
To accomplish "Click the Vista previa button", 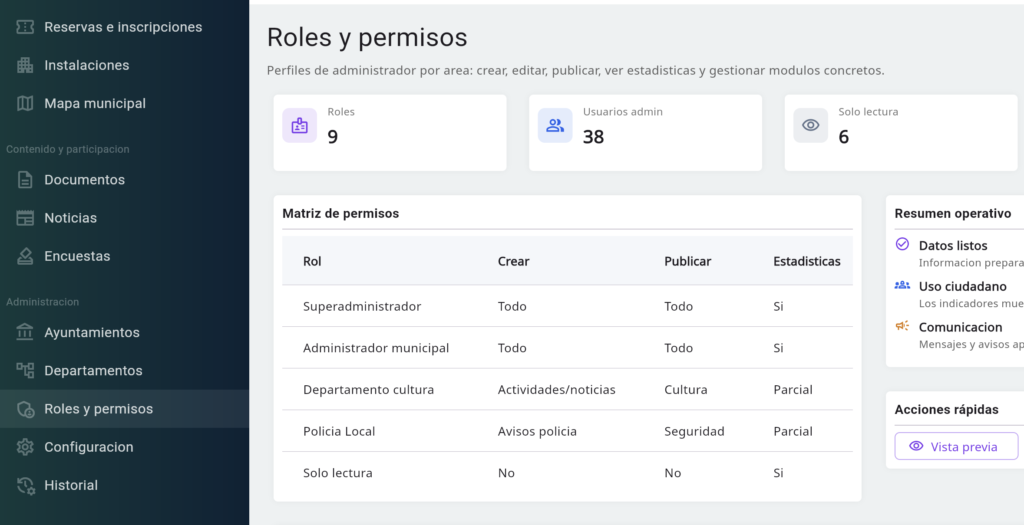I will pyautogui.click(x=956, y=446).
